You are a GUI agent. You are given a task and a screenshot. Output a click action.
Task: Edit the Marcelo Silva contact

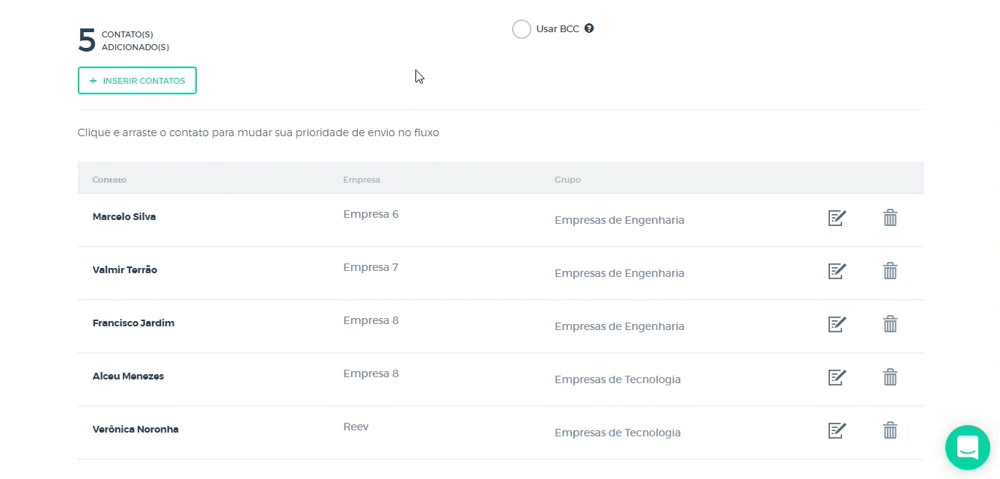(x=837, y=218)
